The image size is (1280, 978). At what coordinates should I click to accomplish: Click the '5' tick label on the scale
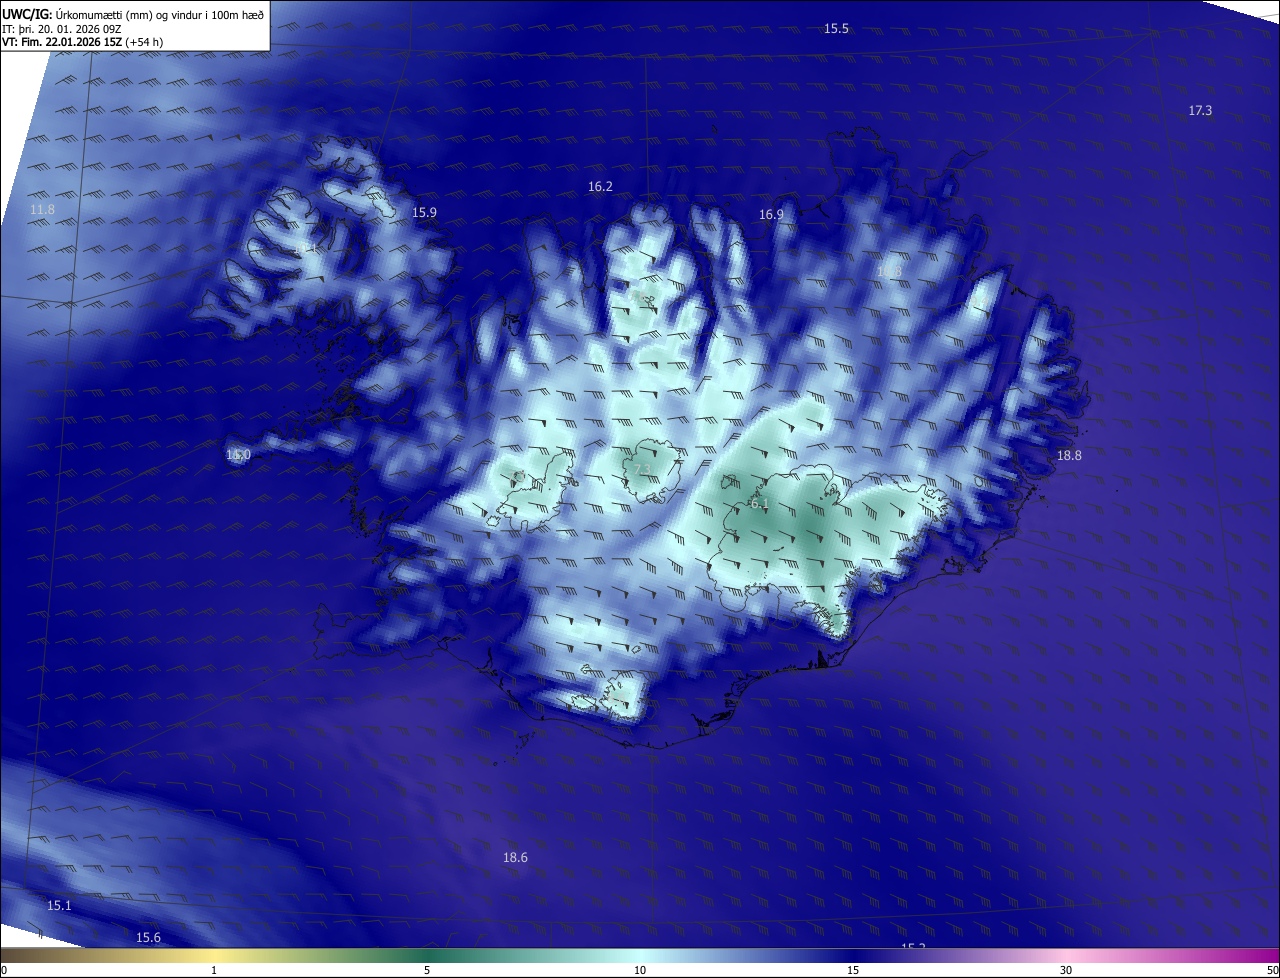click(427, 971)
